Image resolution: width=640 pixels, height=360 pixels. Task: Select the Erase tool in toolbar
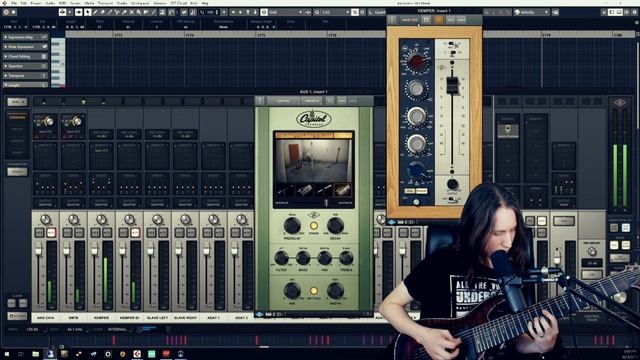click(102, 12)
